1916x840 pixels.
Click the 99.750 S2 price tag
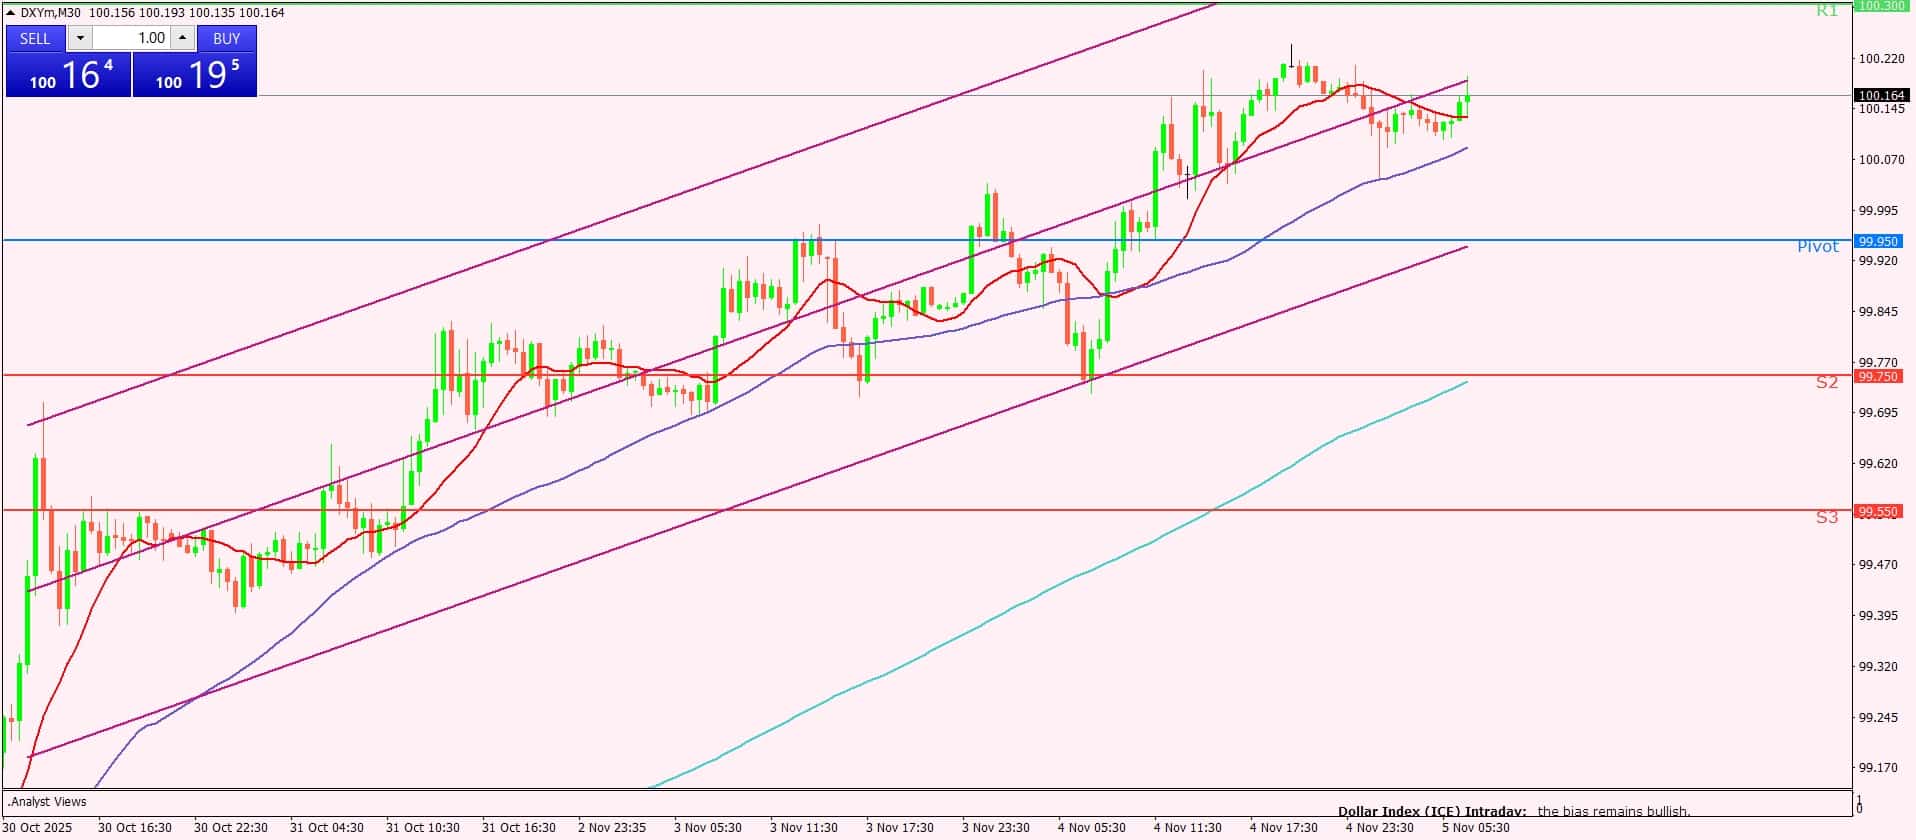pyautogui.click(x=1878, y=376)
